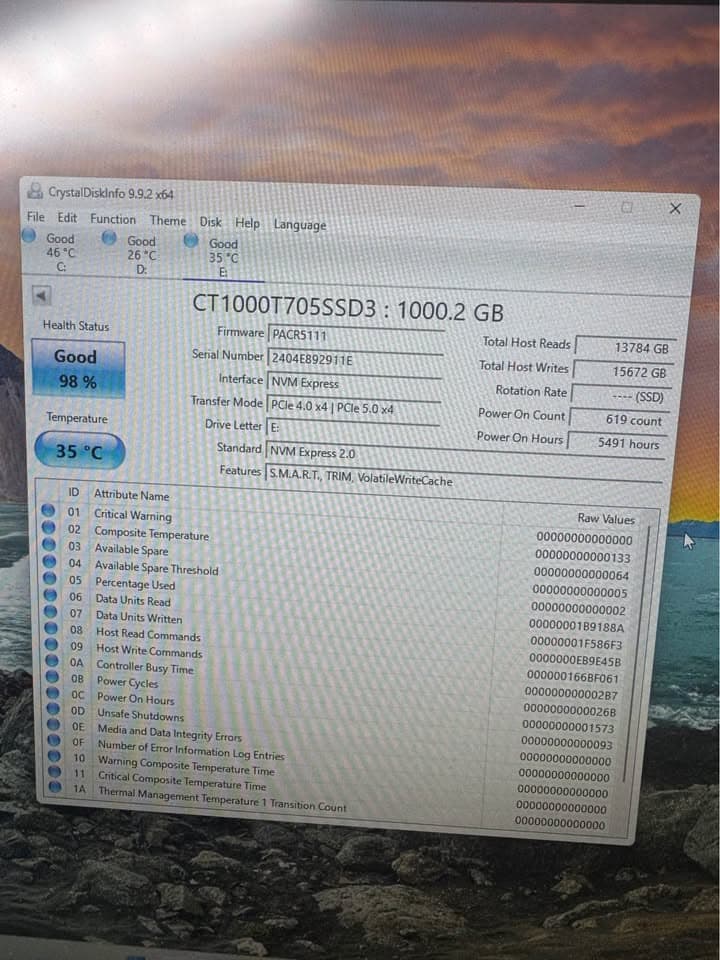Click status dot for Data Units Read

[51, 594]
